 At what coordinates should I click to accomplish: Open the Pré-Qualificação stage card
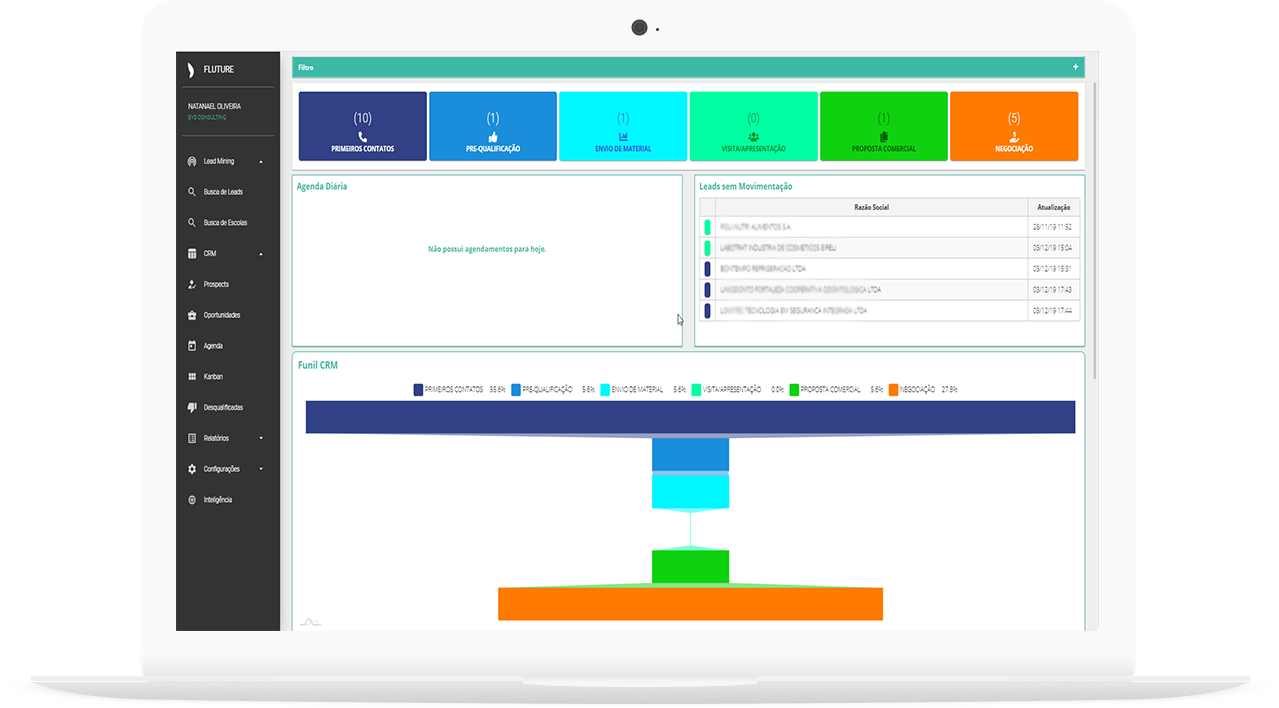tap(493, 126)
